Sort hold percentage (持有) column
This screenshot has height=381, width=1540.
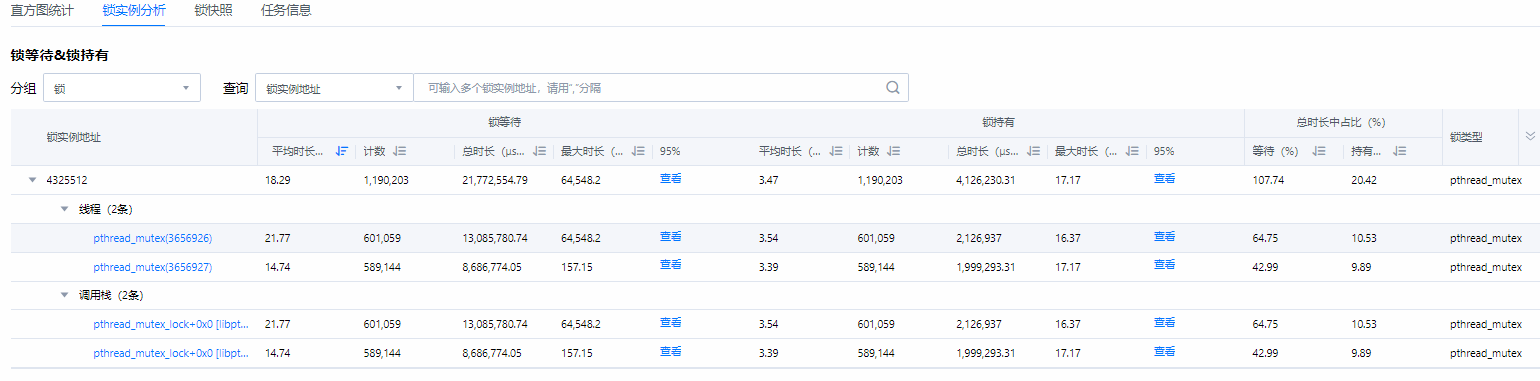(x=1400, y=151)
